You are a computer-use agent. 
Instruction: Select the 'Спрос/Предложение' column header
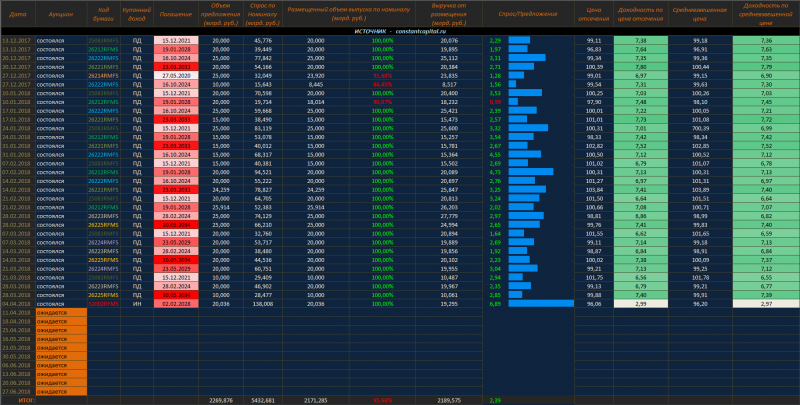click(530, 16)
